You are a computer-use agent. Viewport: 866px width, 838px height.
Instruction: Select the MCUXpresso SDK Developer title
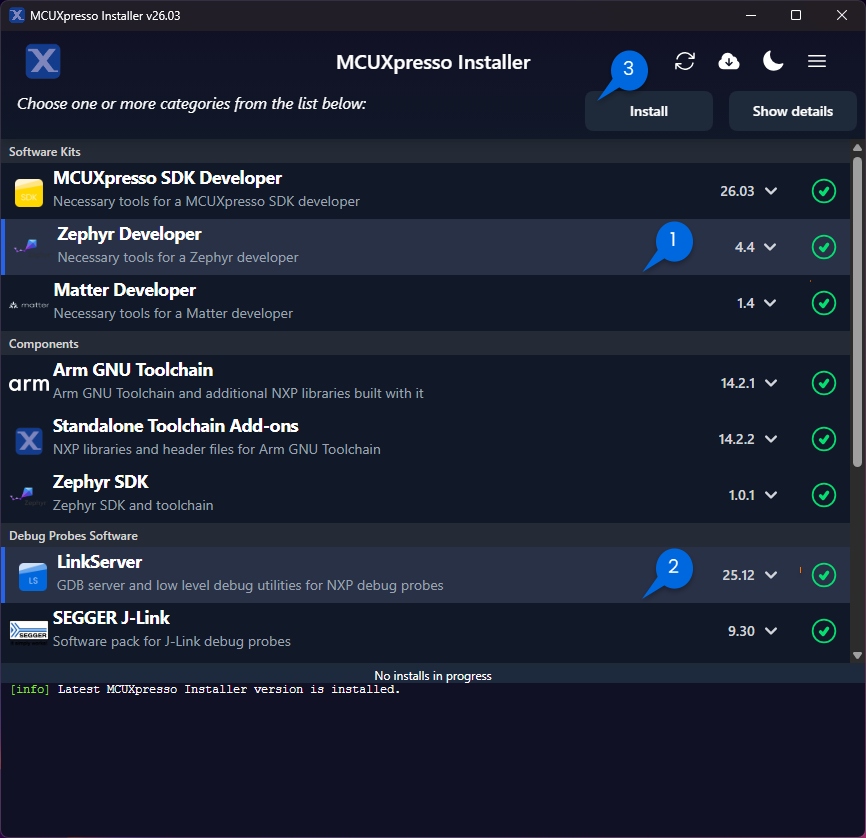click(167, 178)
